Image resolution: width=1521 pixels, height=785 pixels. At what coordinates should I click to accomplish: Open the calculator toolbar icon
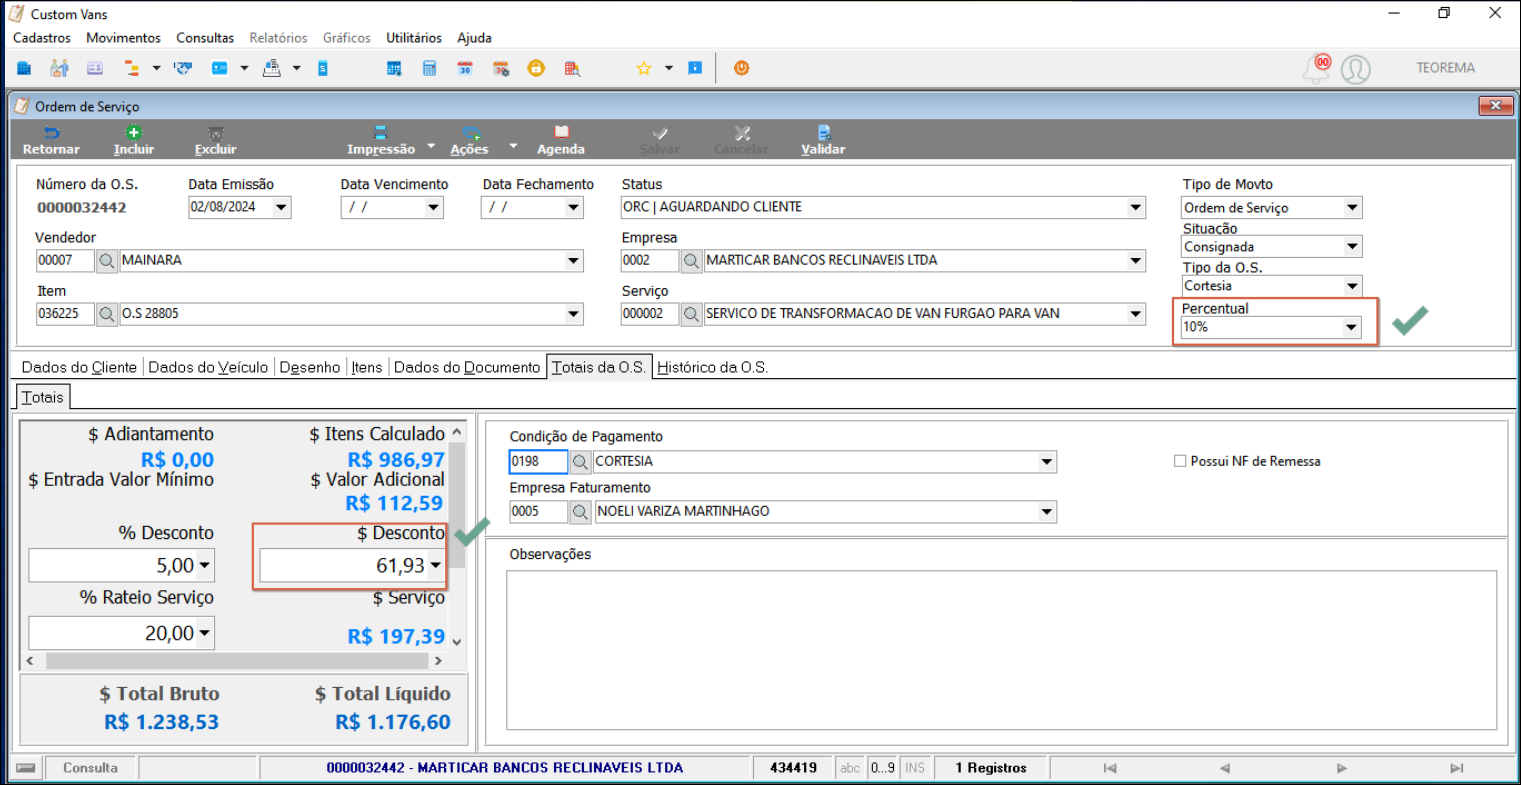pyautogui.click(x=429, y=68)
